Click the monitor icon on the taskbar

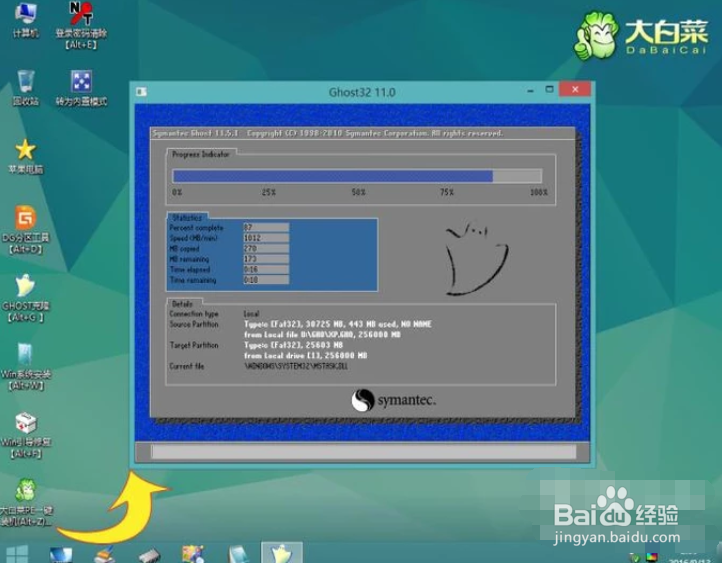click(x=61, y=554)
